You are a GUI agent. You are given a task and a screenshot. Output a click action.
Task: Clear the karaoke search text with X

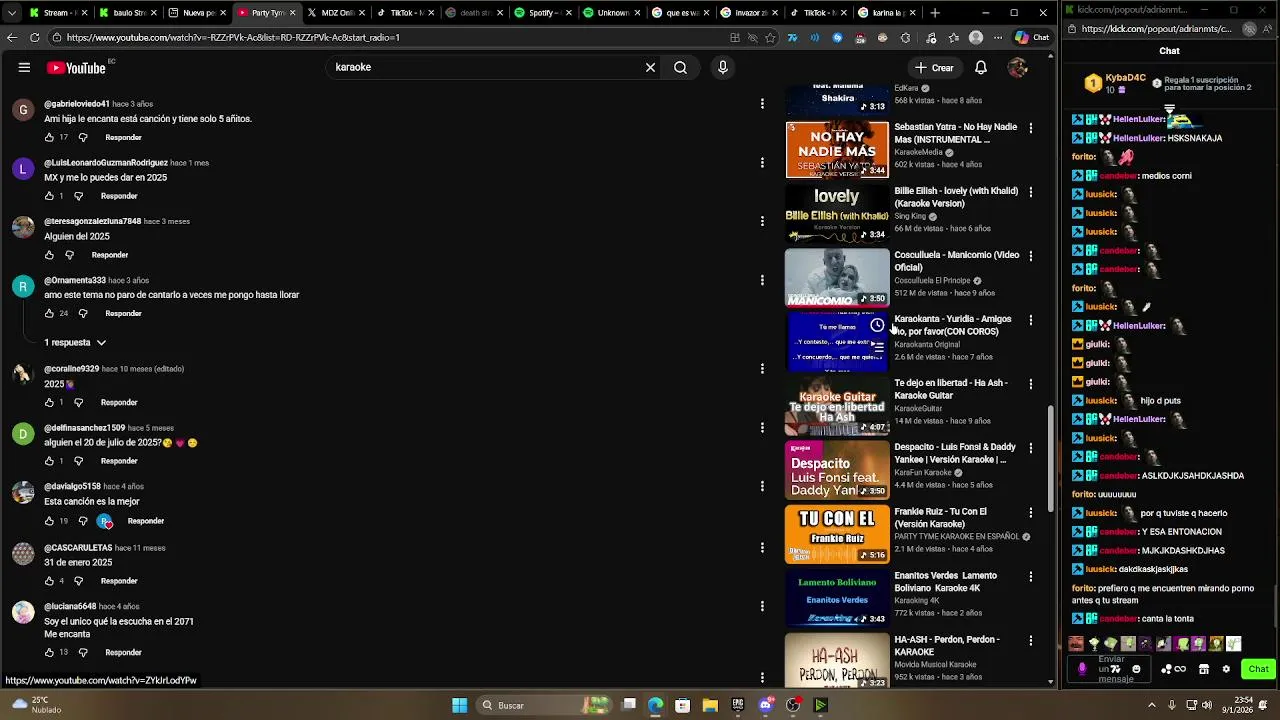(650, 67)
